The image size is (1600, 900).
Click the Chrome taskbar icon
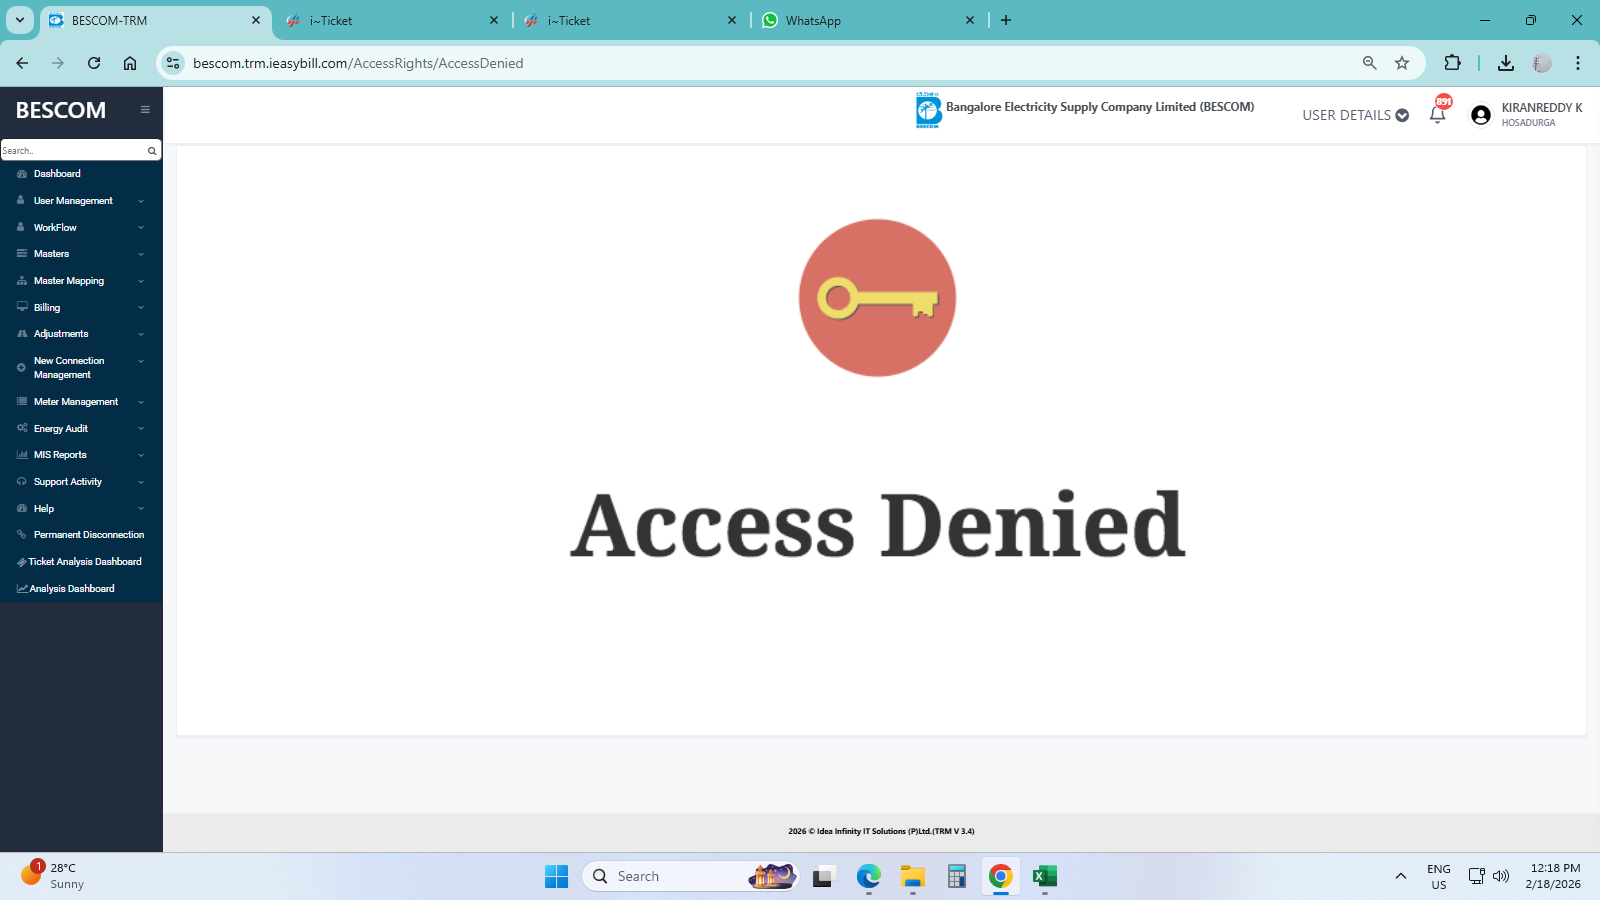click(x=1001, y=877)
